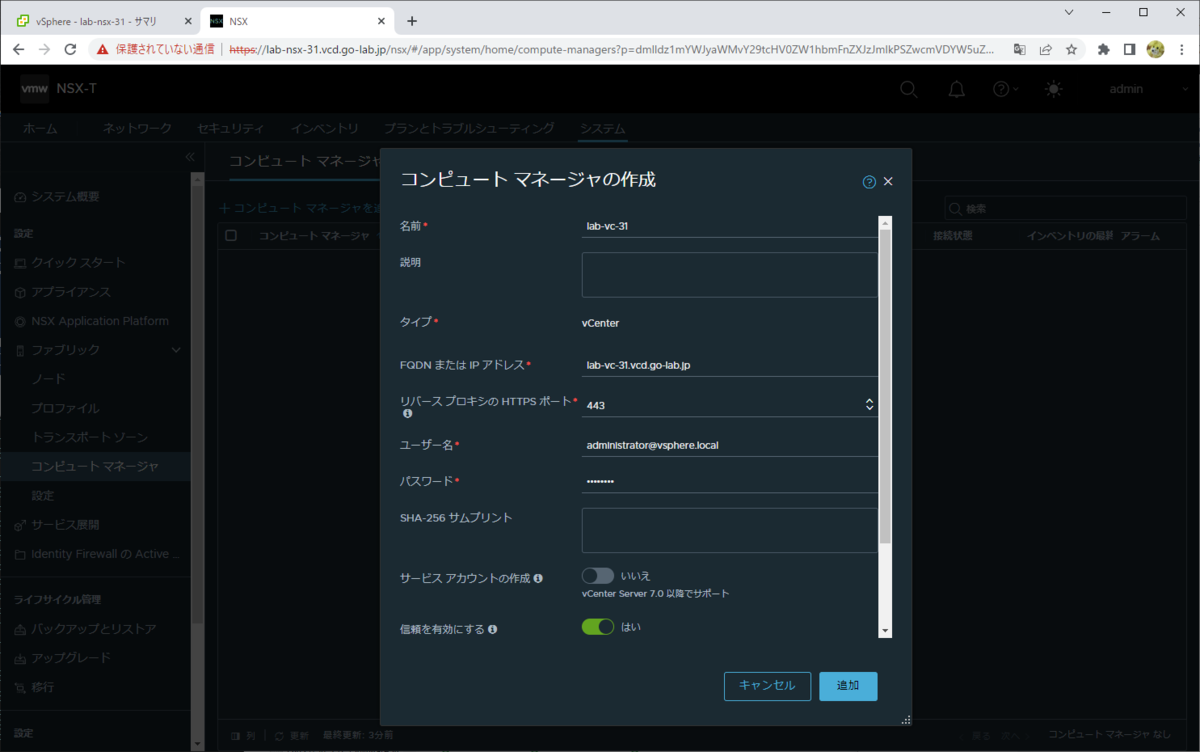The width and height of the screenshot is (1200, 752).
Task: Click the NSX-T search magnifier icon
Action: pyautogui.click(x=908, y=89)
